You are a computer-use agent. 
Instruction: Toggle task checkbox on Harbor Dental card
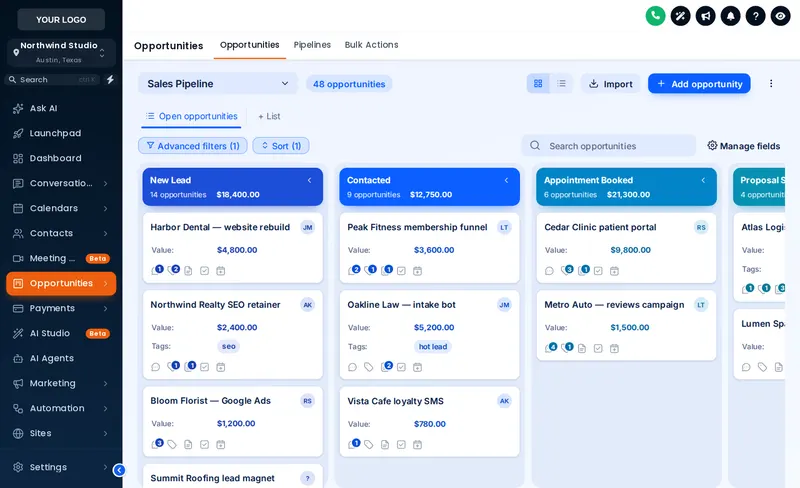[205, 271]
